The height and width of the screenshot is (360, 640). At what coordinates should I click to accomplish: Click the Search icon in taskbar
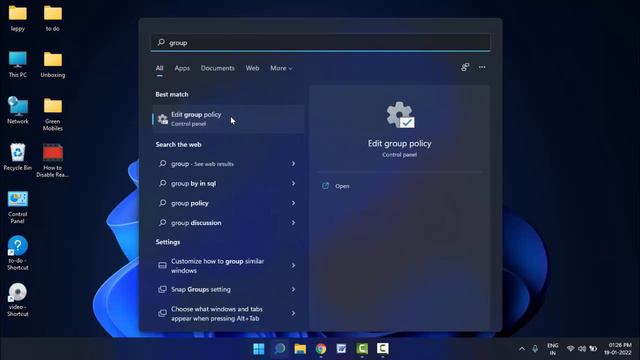[280, 349]
